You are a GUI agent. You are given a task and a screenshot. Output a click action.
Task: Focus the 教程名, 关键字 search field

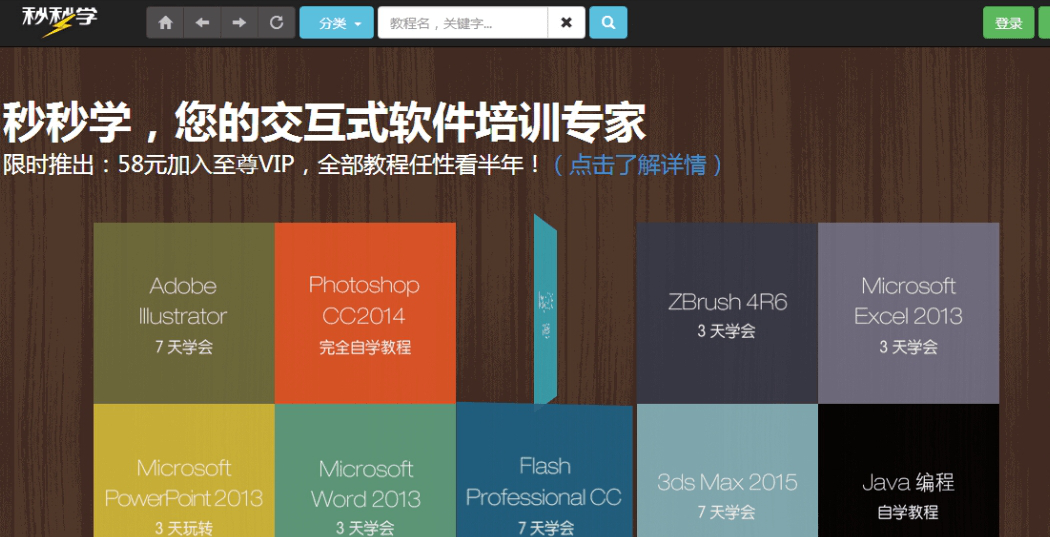[463, 23]
